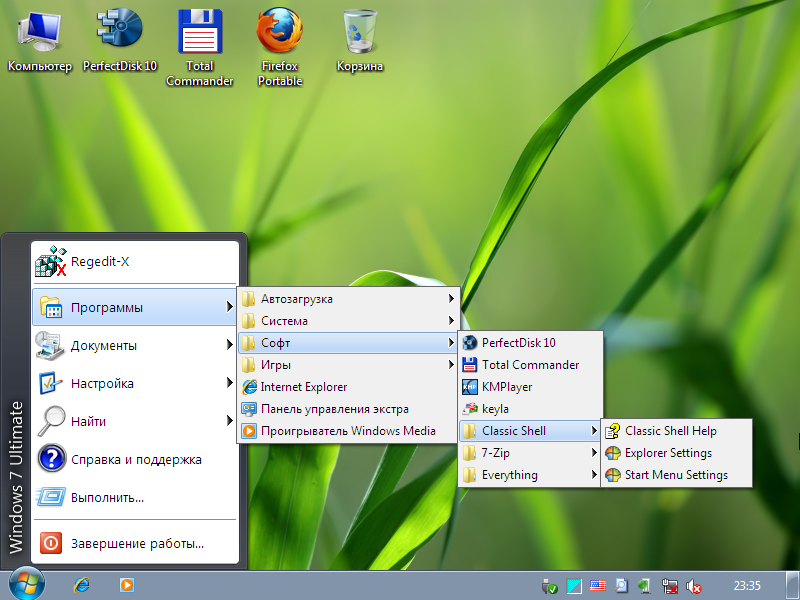Click the Show desktop button on the taskbar
Screen dimensions: 800x600
pos(793,585)
